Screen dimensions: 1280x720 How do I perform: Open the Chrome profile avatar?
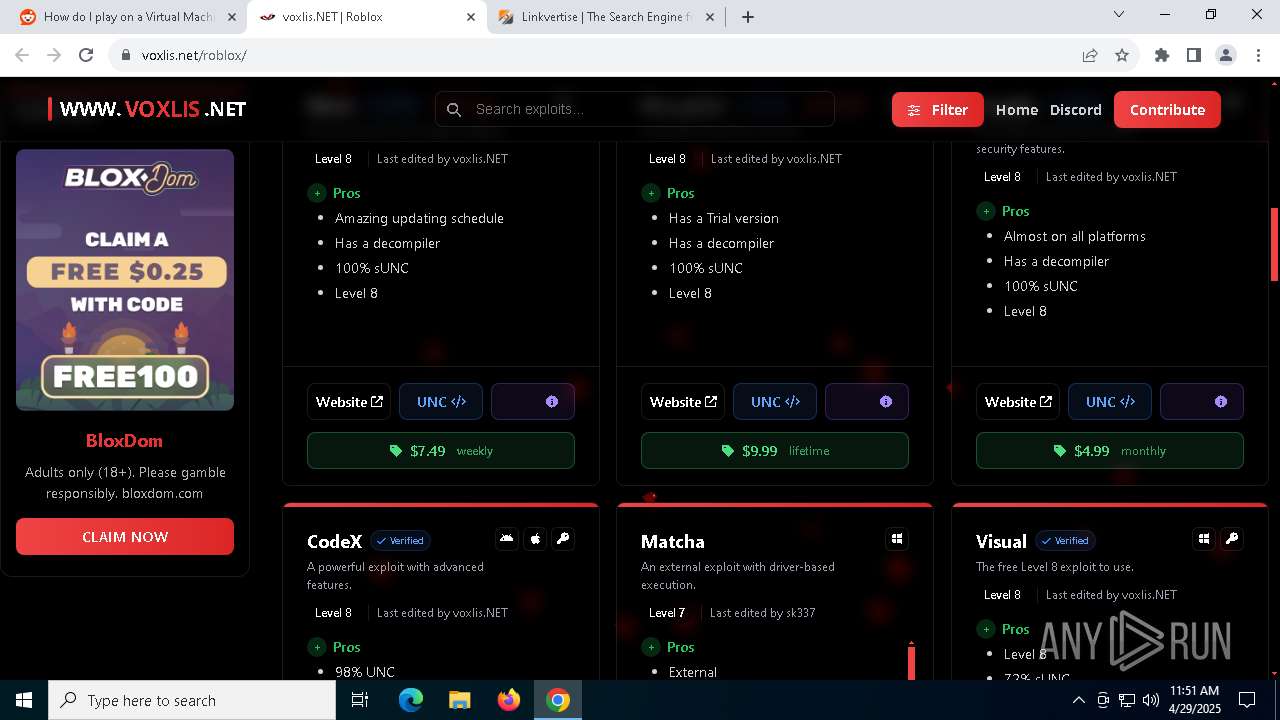1226,55
